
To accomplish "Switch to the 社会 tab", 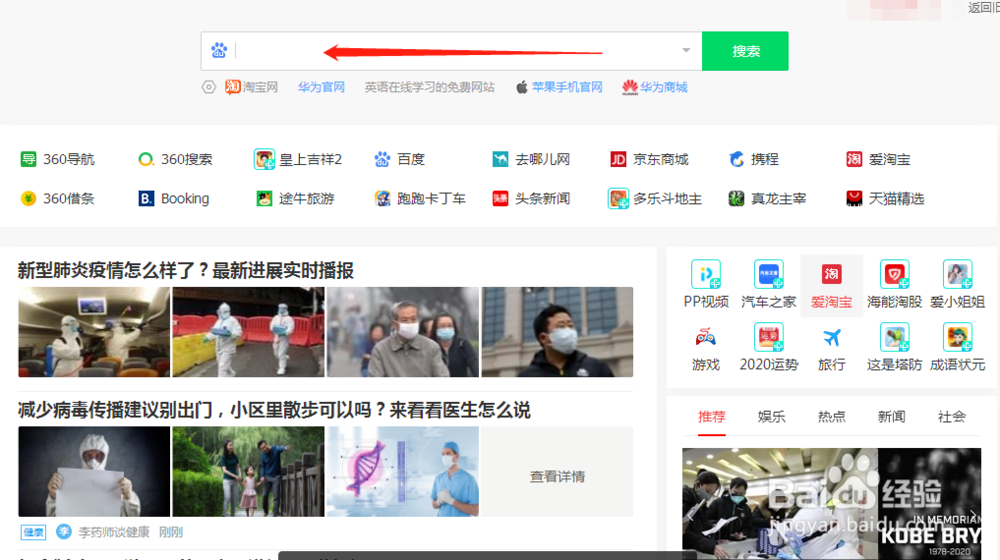I will click(952, 417).
